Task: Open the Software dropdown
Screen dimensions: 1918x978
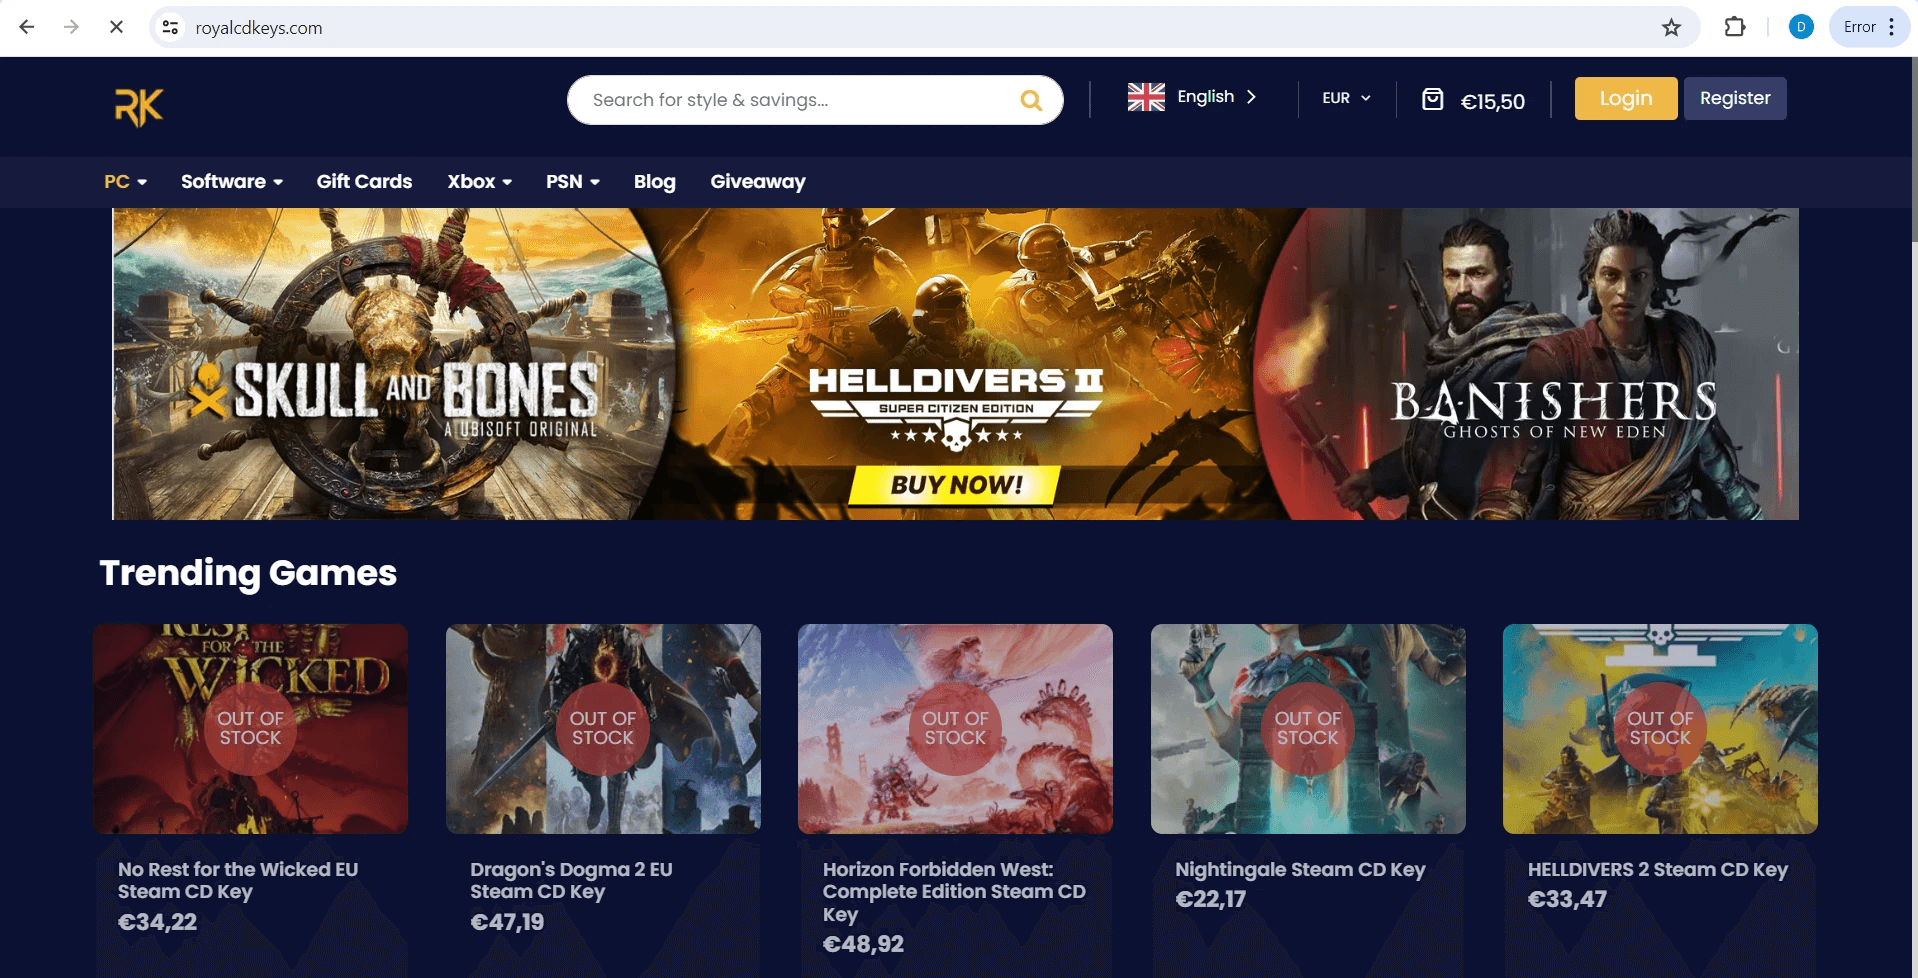Action: pyautogui.click(x=230, y=182)
